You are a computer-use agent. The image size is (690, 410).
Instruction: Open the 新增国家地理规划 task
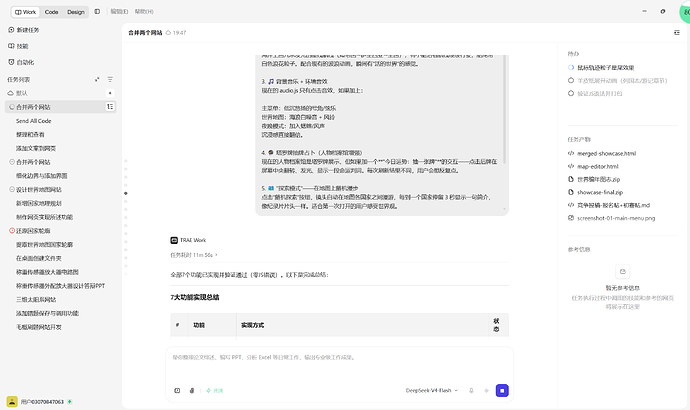tap(39, 203)
